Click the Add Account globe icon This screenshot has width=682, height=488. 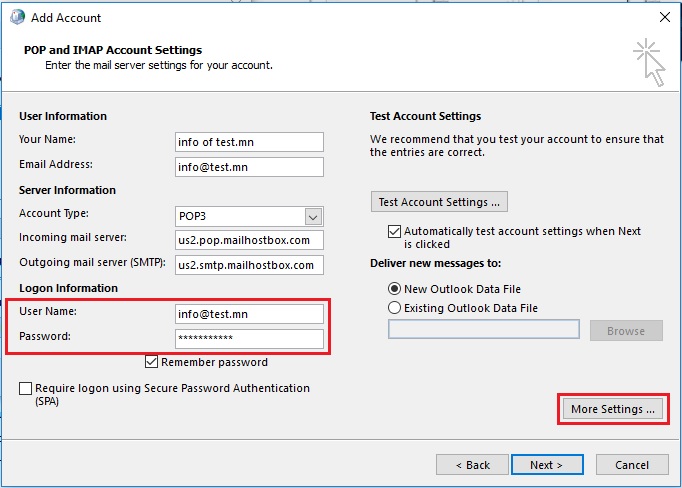click(17, 17)
